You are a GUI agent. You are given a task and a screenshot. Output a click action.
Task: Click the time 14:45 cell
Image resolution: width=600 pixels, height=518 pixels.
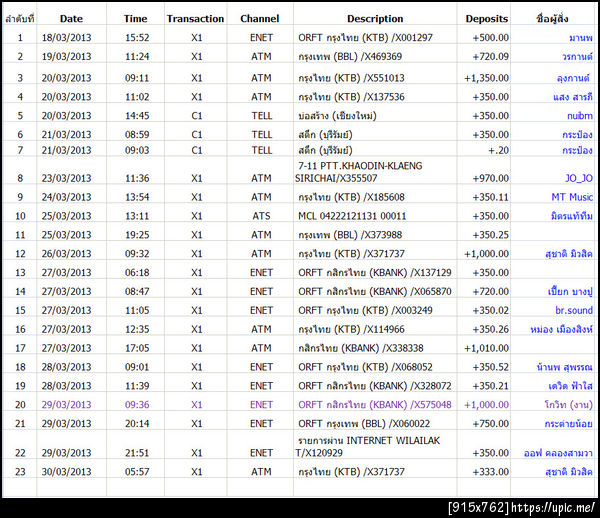point(137,116)
